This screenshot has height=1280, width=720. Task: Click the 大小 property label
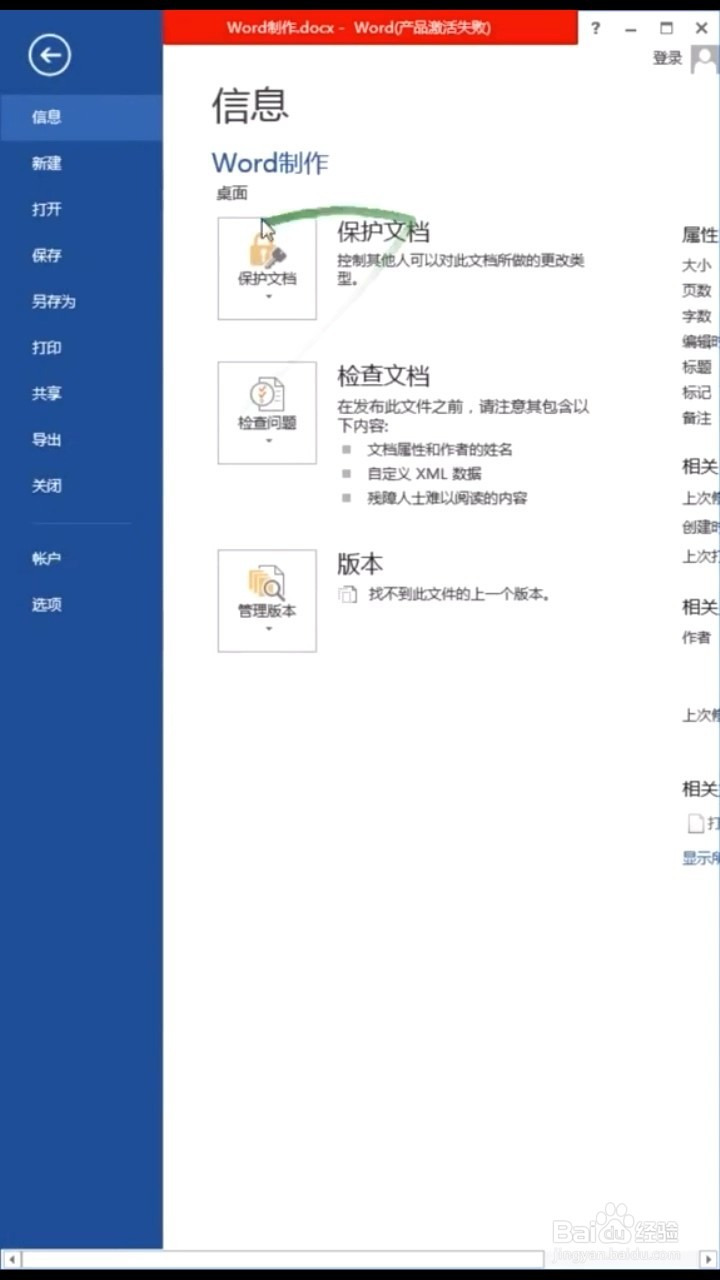pos(697,265)
